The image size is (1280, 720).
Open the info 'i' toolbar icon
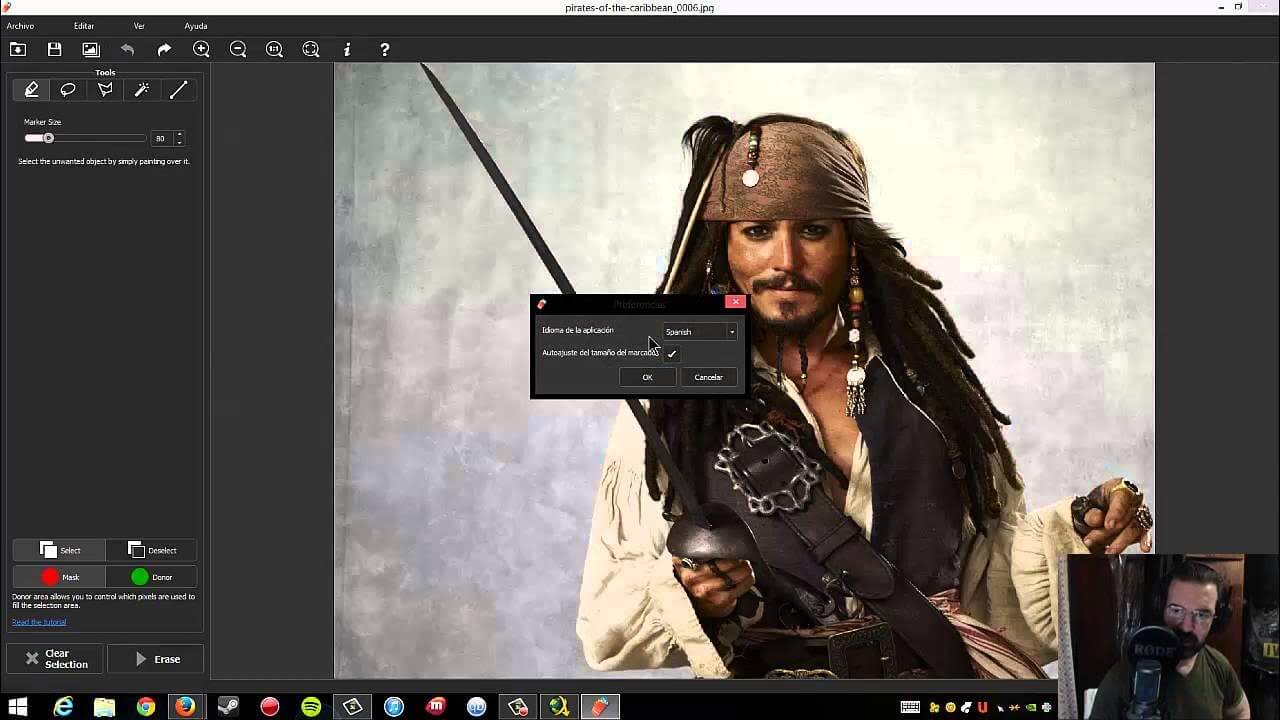click(347, 49)
